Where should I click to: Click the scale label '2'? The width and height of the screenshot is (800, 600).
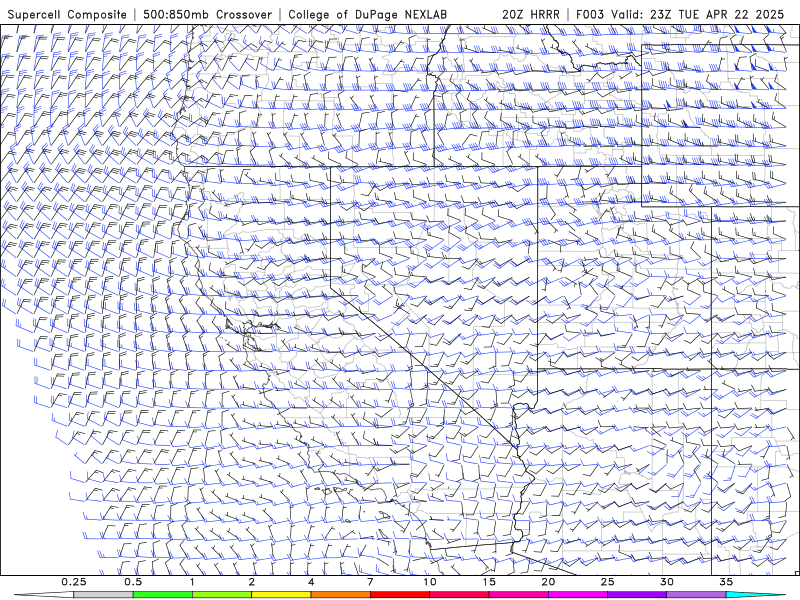coord(252,582)
